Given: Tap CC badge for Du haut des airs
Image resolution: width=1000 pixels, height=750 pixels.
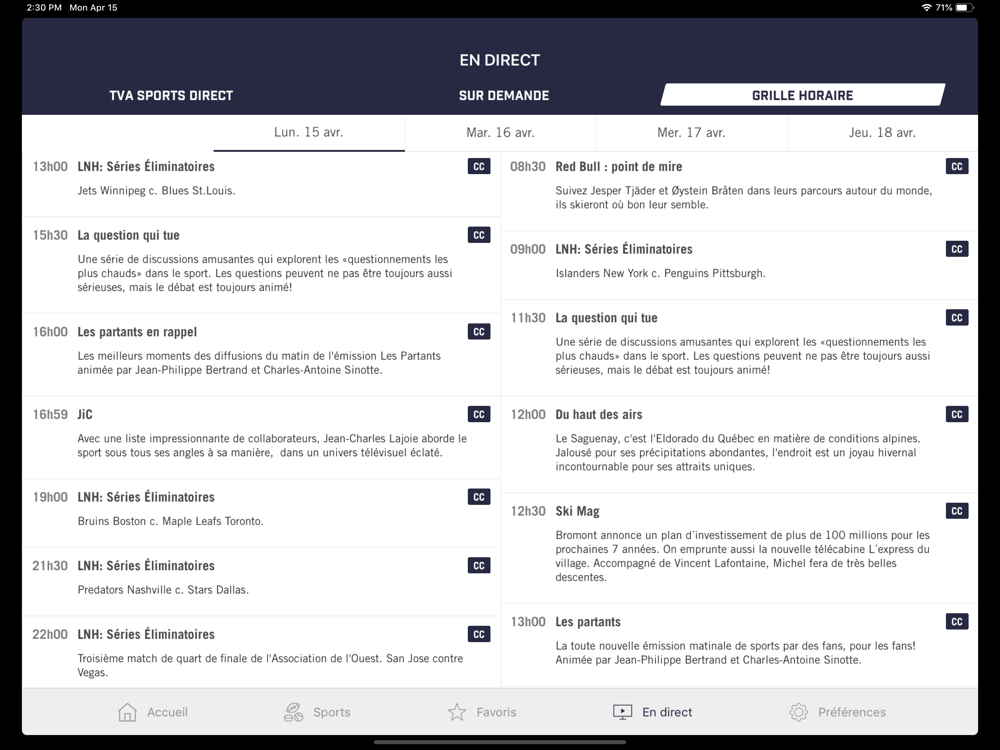Looking at the screenshot, I should pyautogui.click(x=957, y=415).
